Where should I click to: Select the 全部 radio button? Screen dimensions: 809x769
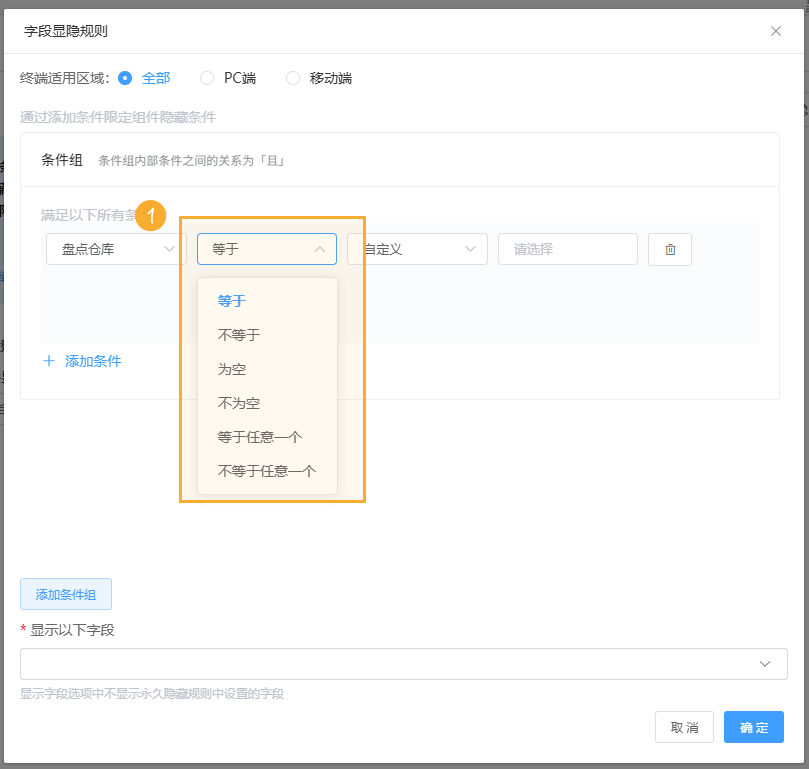point(124,77)
